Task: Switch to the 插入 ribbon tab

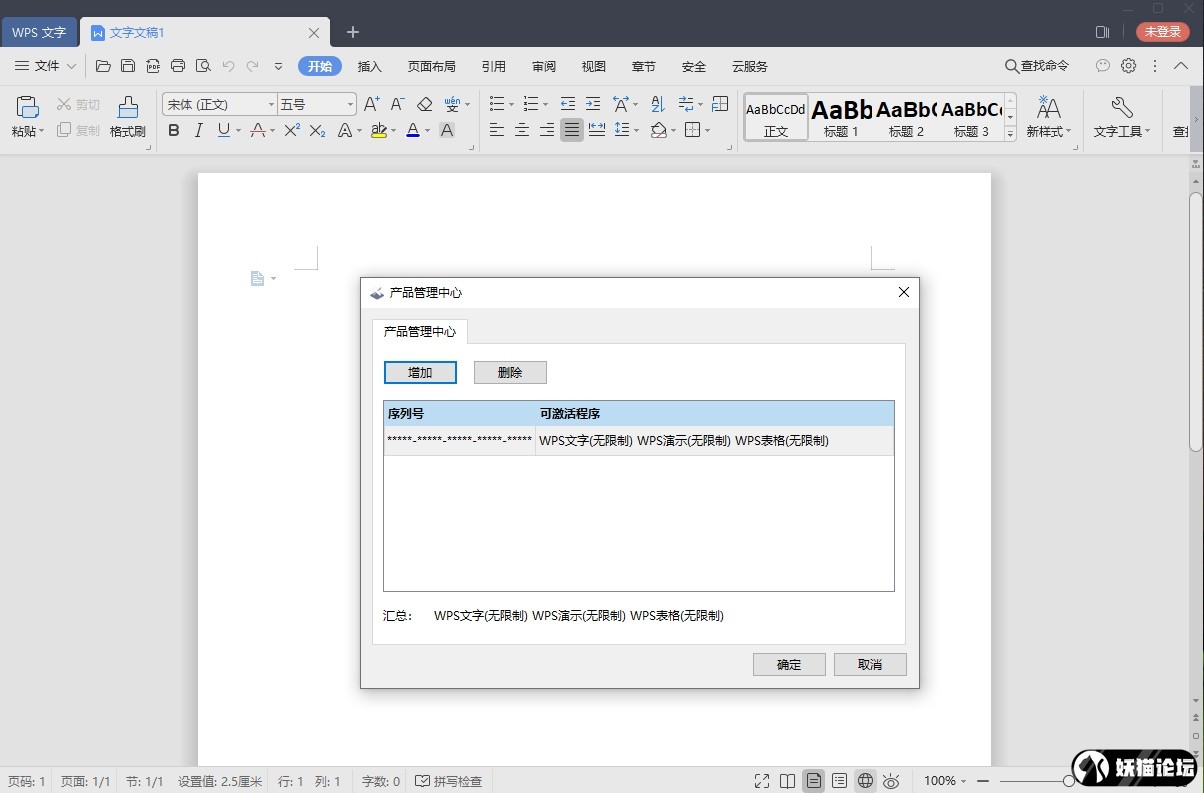Action: [x=370, y=66]
